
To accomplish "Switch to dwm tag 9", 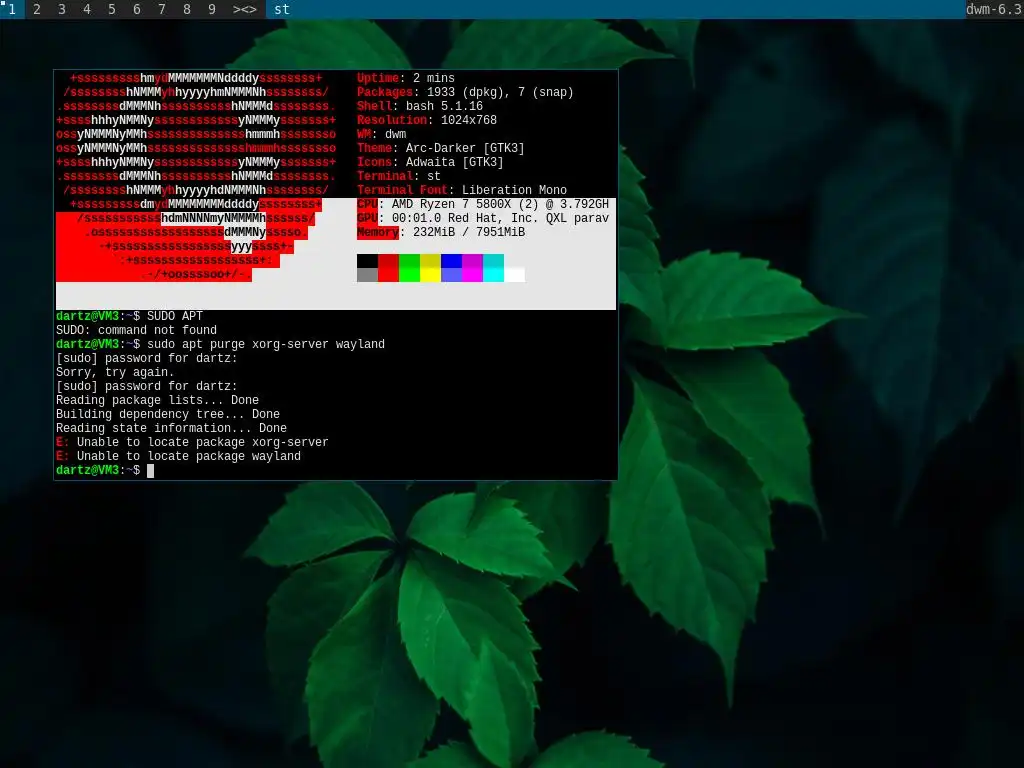I will tap(212, 9).
